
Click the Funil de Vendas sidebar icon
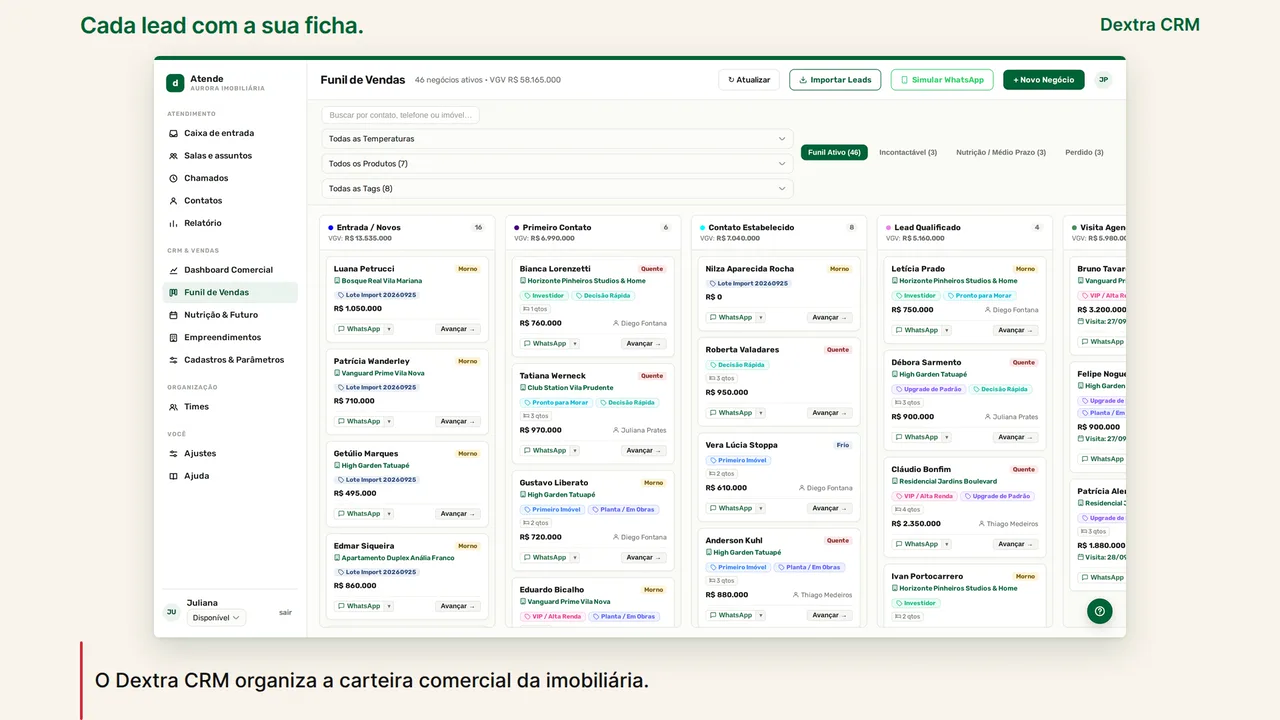[x=174, y=293]
